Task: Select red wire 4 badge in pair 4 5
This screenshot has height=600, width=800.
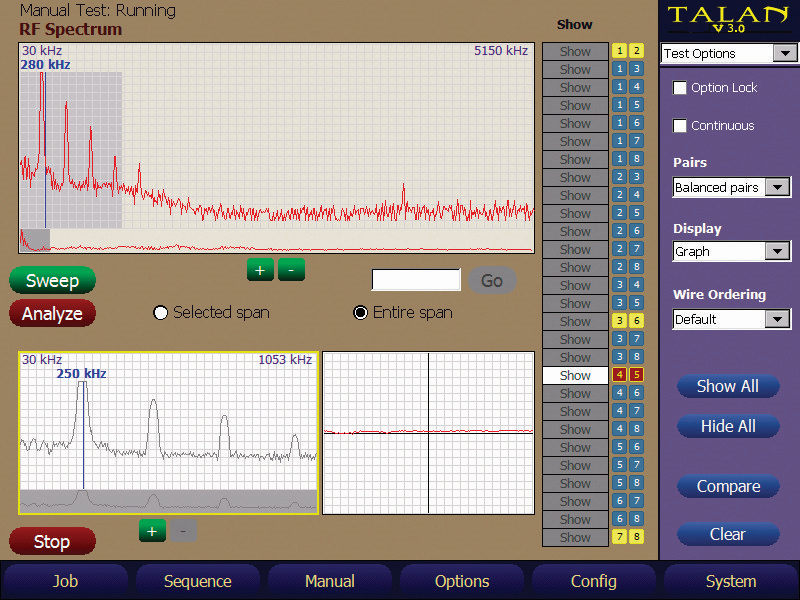Action: point(619,374)
